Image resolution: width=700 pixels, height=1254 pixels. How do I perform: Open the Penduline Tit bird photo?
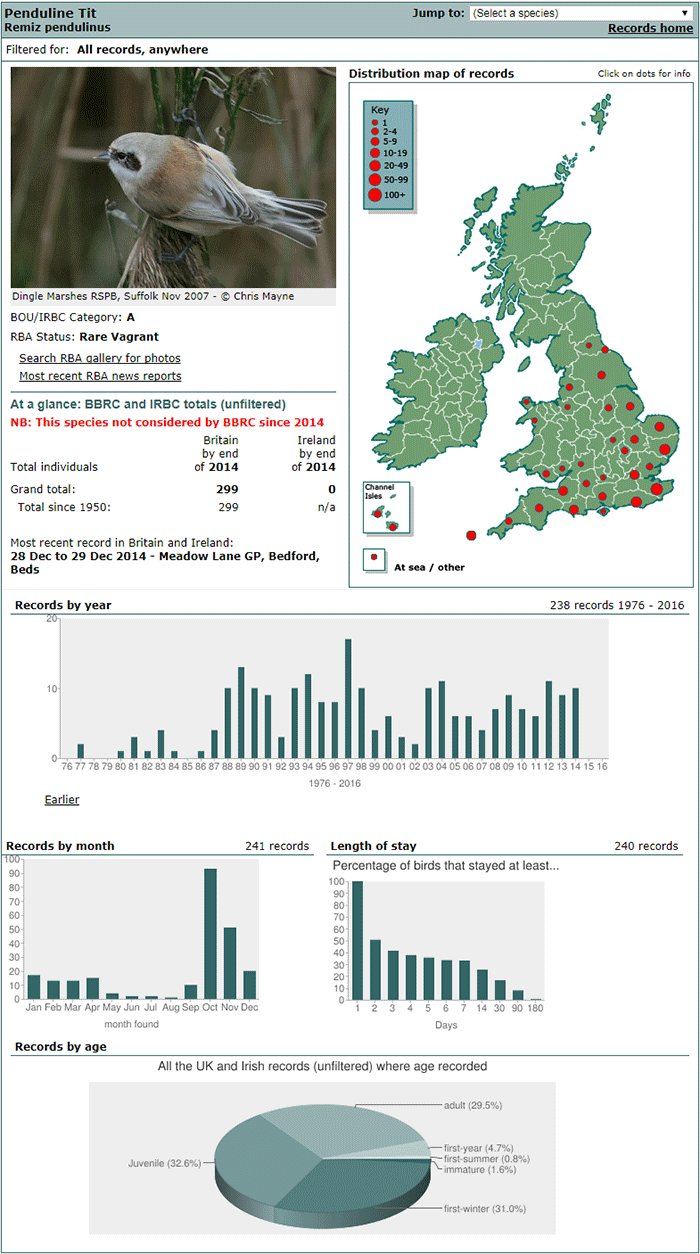pyautogui.click(x=173, y=178)
